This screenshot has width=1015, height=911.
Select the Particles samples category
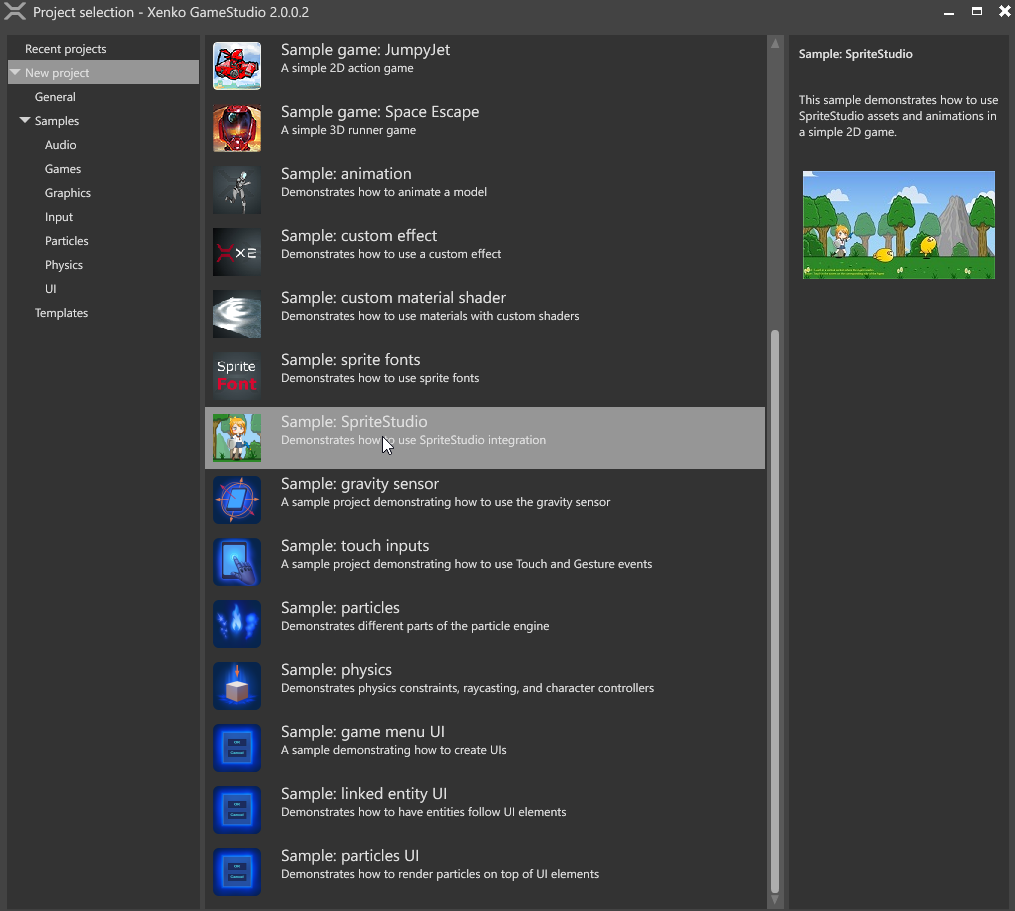pos(66,240)
